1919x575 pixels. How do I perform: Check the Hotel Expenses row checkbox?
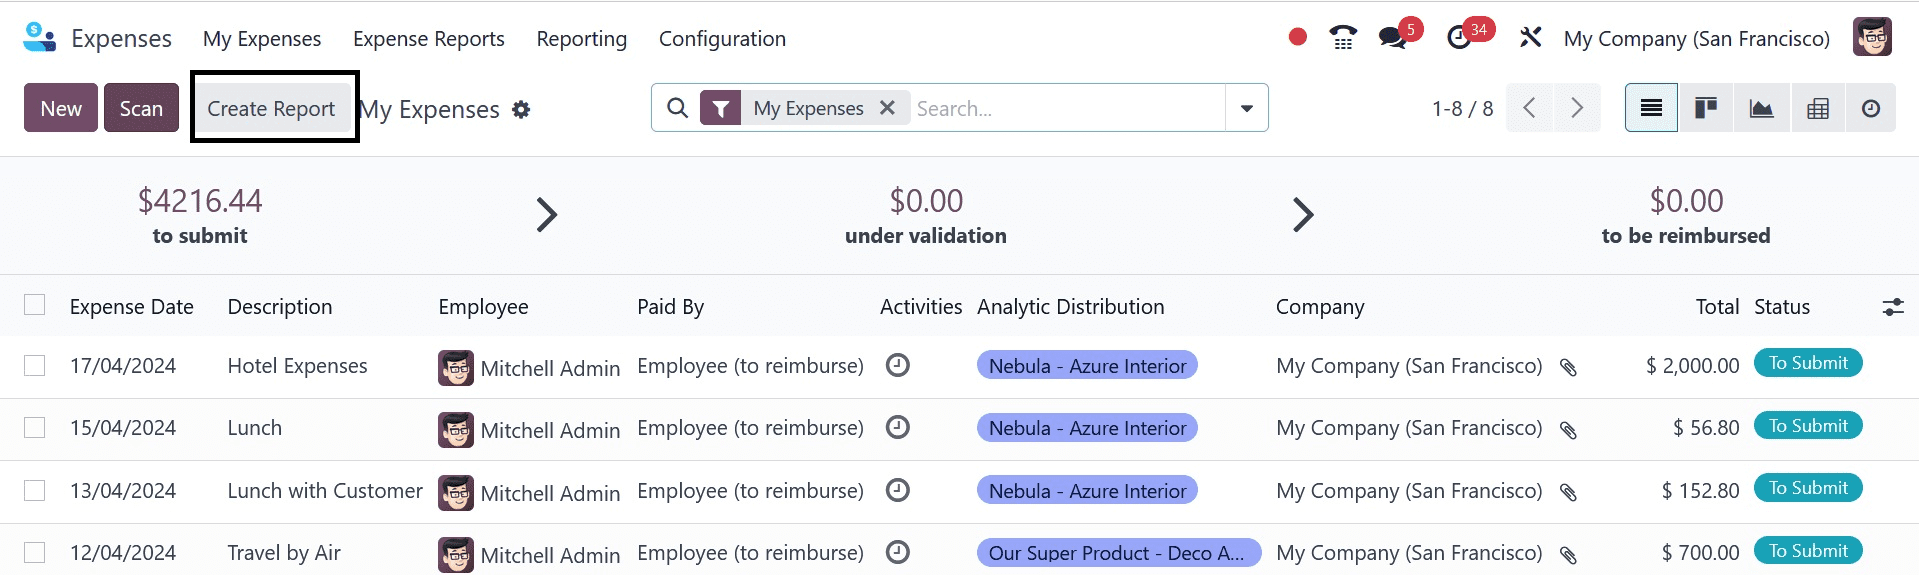(x=35, y=366)
